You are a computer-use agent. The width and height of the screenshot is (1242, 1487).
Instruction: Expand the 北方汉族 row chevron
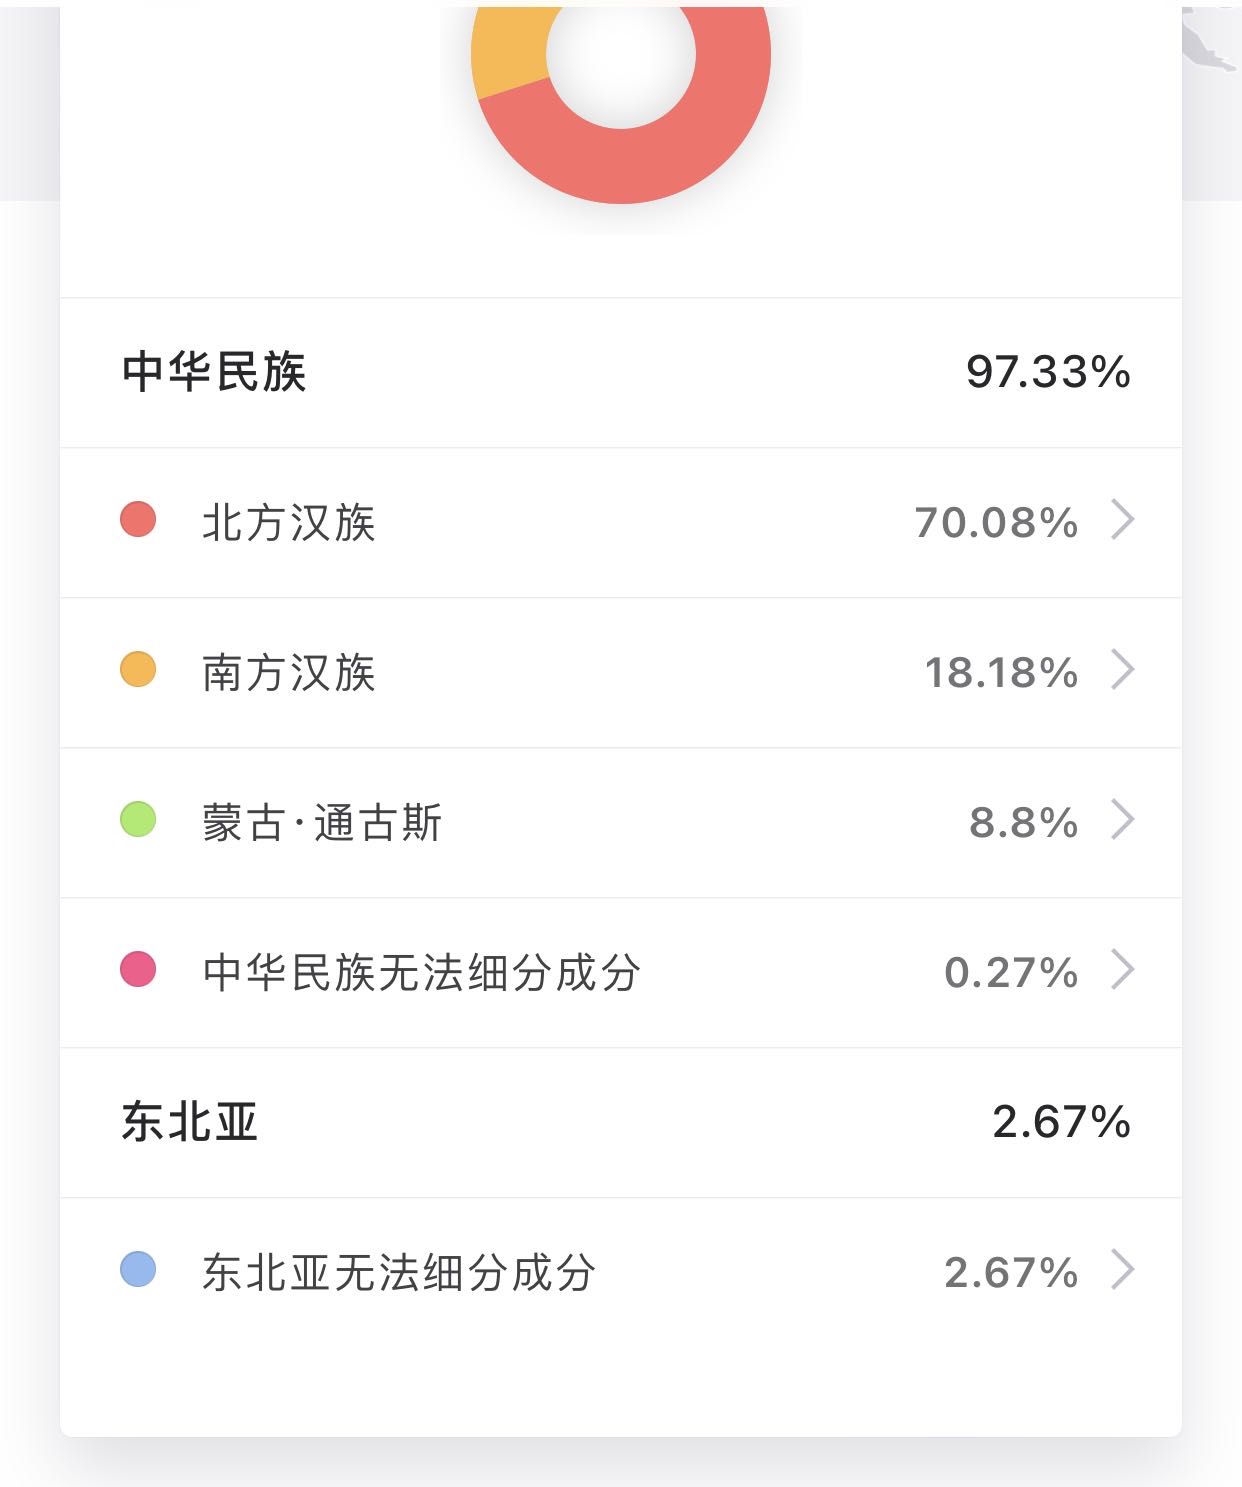click(1123, 521)
